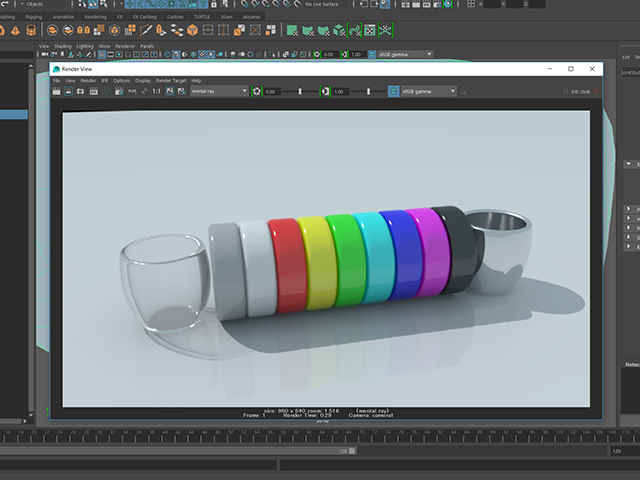Viewport: 640px width, 480px height.
Task: Click the Render View gamma slider
Action: click(368, 91)
